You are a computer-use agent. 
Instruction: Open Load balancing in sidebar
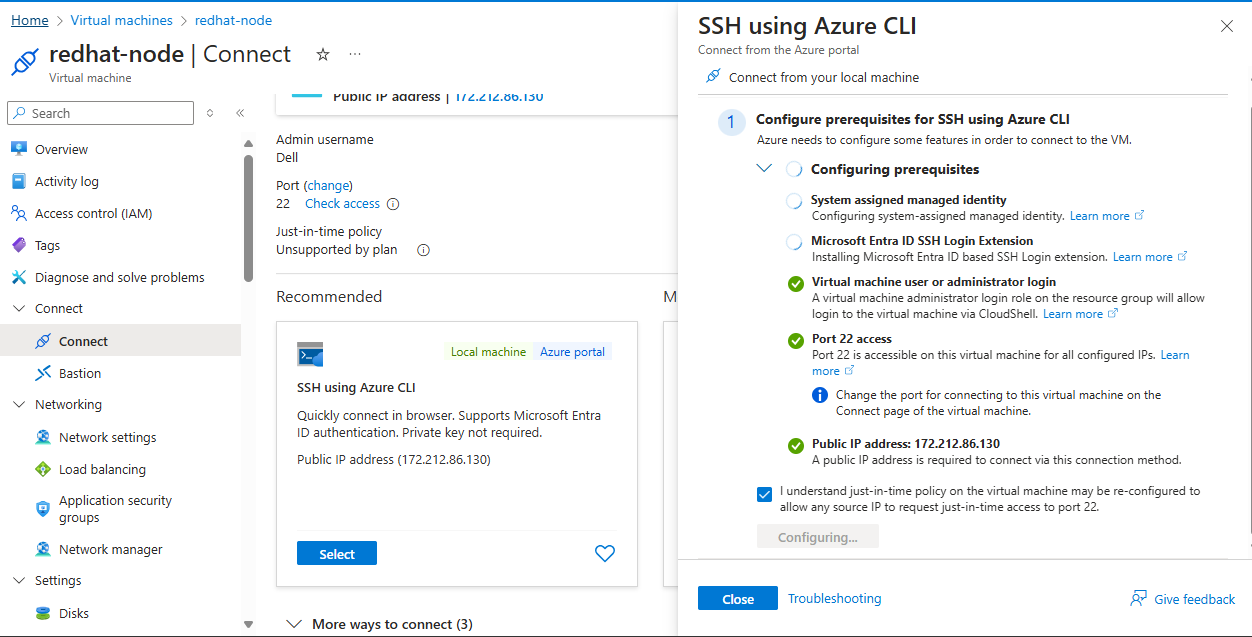(x=102, y=469)
